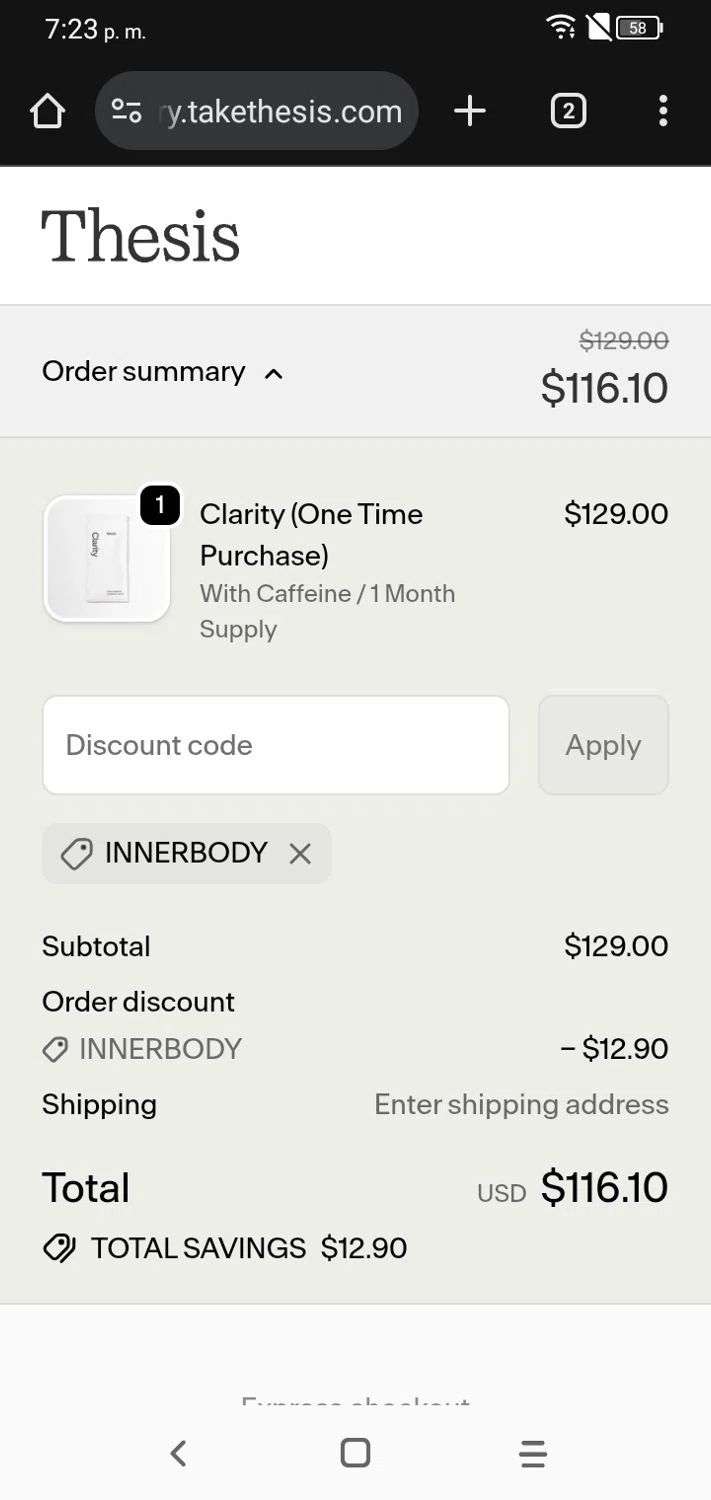The image size is (711, 1500).
Task: Open Android recent apps button
Action: coord(533,1453)
